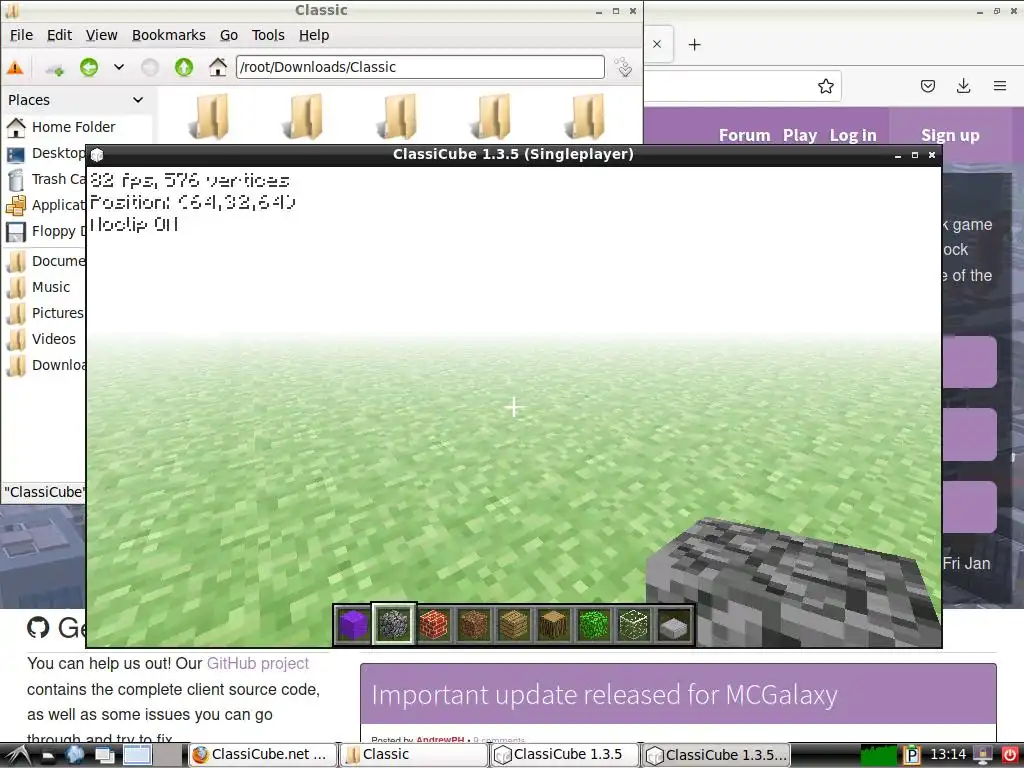
Task: Click the red power button in the tray
Action: pyautogui.click(x=1010, y=755)
